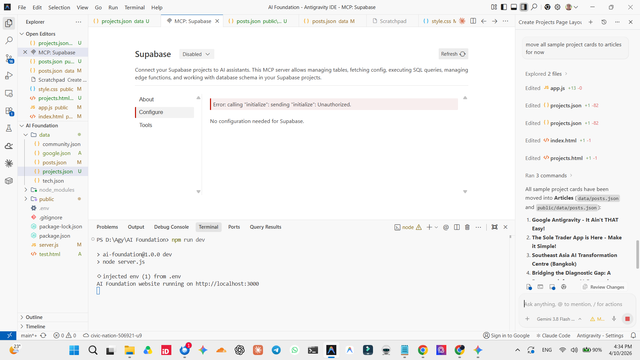The image size is (640, 360).
Task: Maximize the terminal panel size
Action: [x=494, y=227]
